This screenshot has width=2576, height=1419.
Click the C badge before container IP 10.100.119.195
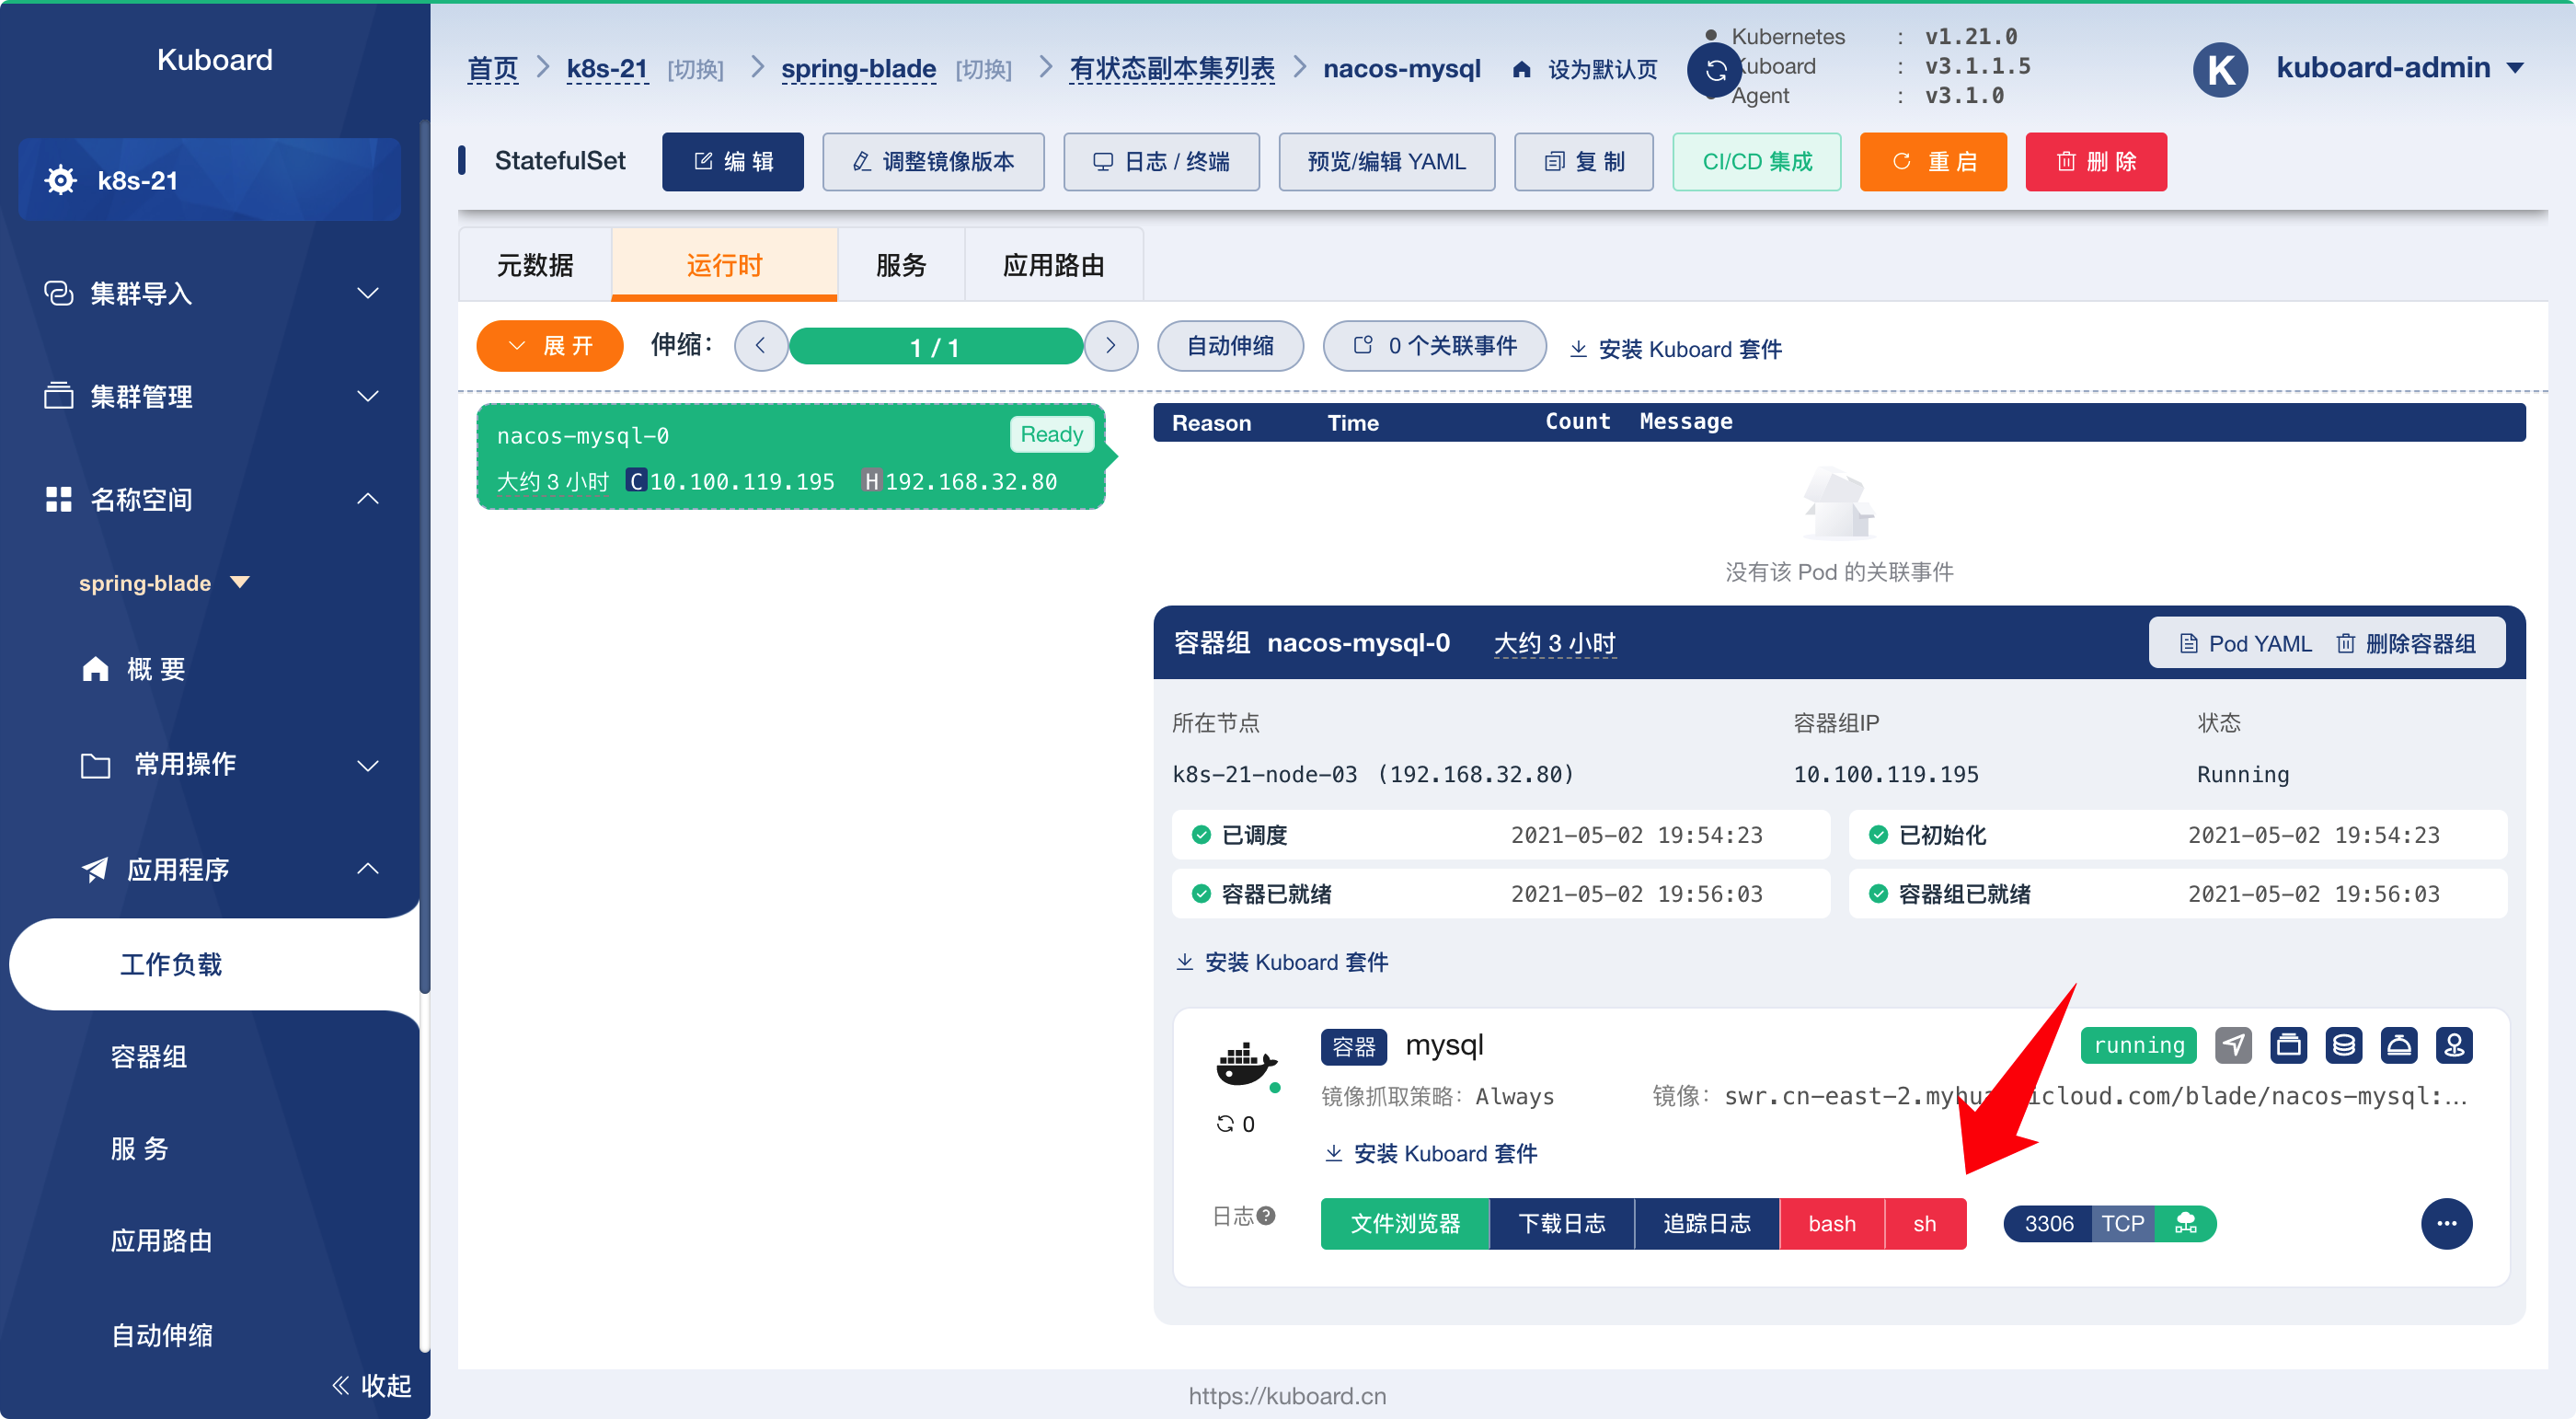(636, 481)
